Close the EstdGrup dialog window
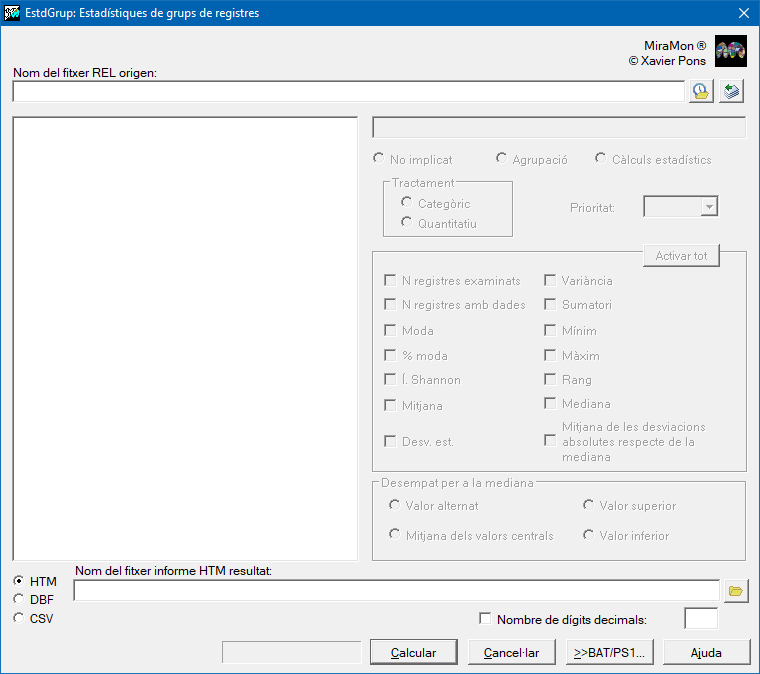 pos(743,13)
